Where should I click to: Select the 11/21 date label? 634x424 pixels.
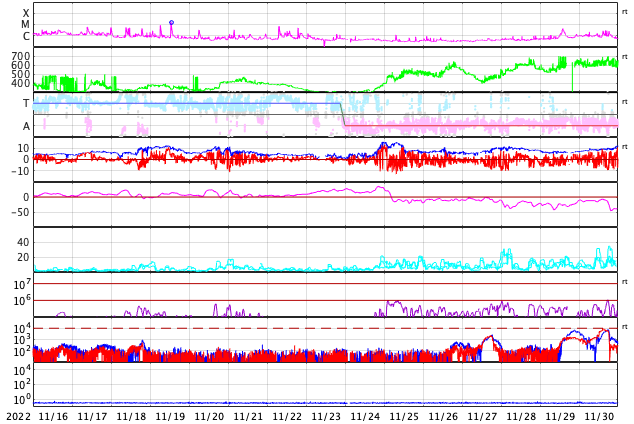[248, 417]
